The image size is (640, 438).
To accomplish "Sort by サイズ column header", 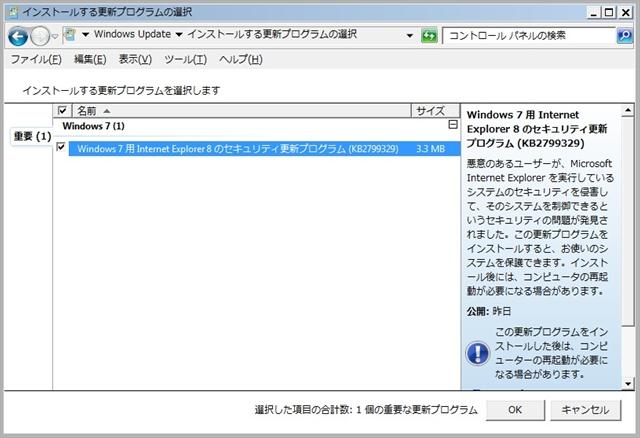I will [x=435, y=111].
